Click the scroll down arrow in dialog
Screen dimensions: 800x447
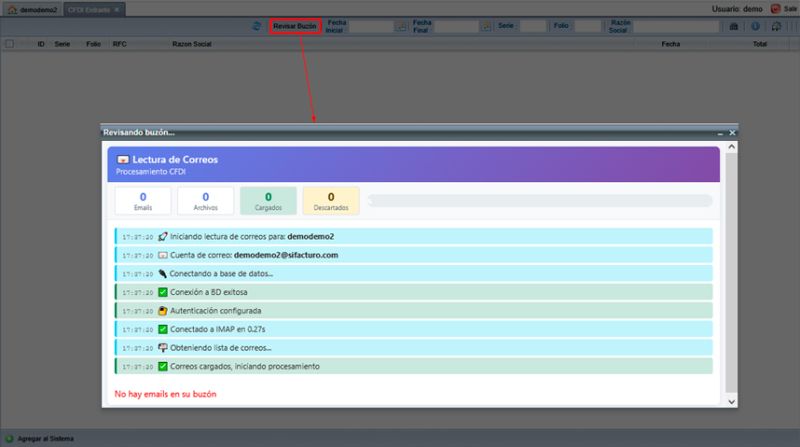pos(732,402)
